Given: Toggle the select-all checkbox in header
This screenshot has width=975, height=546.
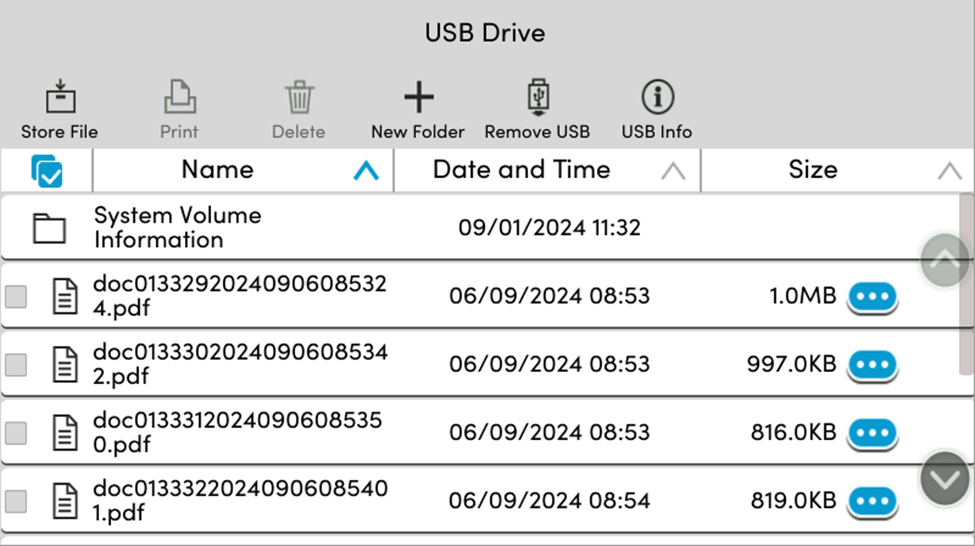Looking at the screenshot, I should point(47,171).
